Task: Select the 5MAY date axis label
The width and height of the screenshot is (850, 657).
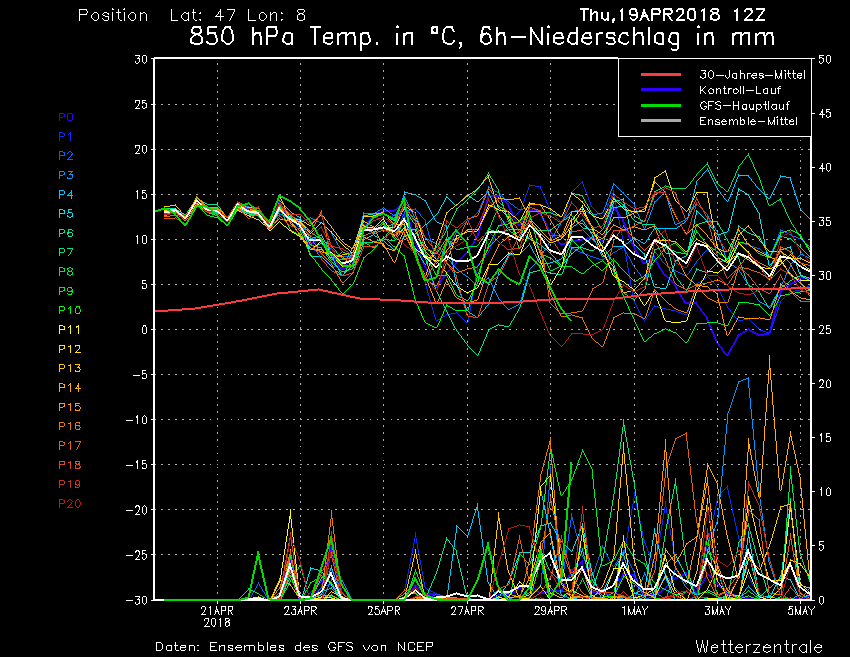Action: coord(800,609)
